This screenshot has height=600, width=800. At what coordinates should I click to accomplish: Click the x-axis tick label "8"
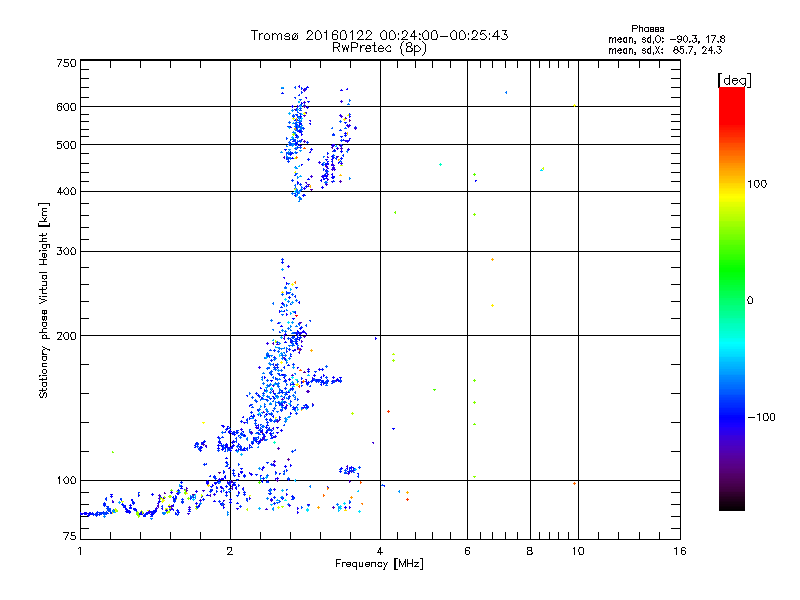click(530, 551)
